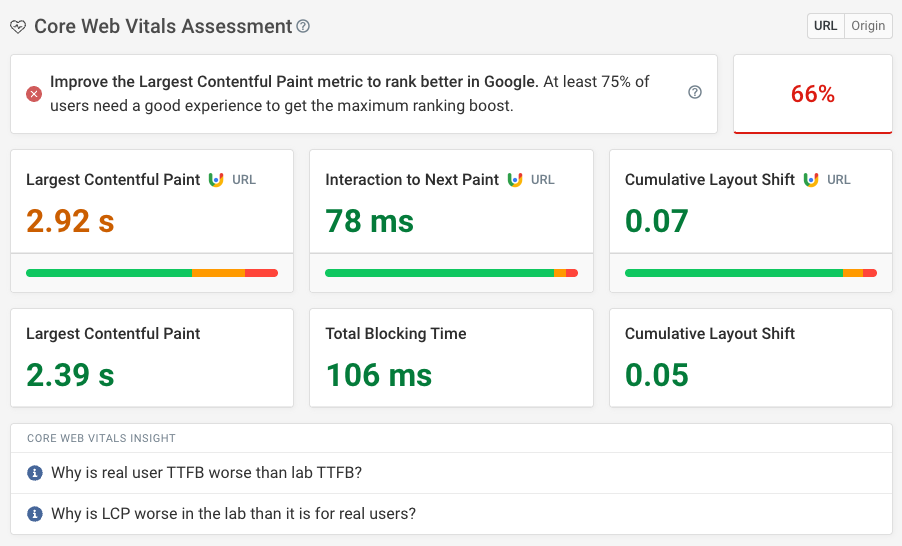Click the CrUX icon beside Largest Contentful Paint
The width and height of the screenshot is (902, 546).
coord(215,180)
